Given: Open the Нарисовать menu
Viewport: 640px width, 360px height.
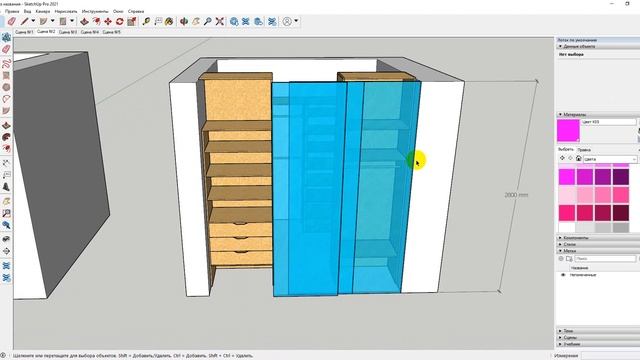Looking at the screenshot, I should (x=66, y=11).
